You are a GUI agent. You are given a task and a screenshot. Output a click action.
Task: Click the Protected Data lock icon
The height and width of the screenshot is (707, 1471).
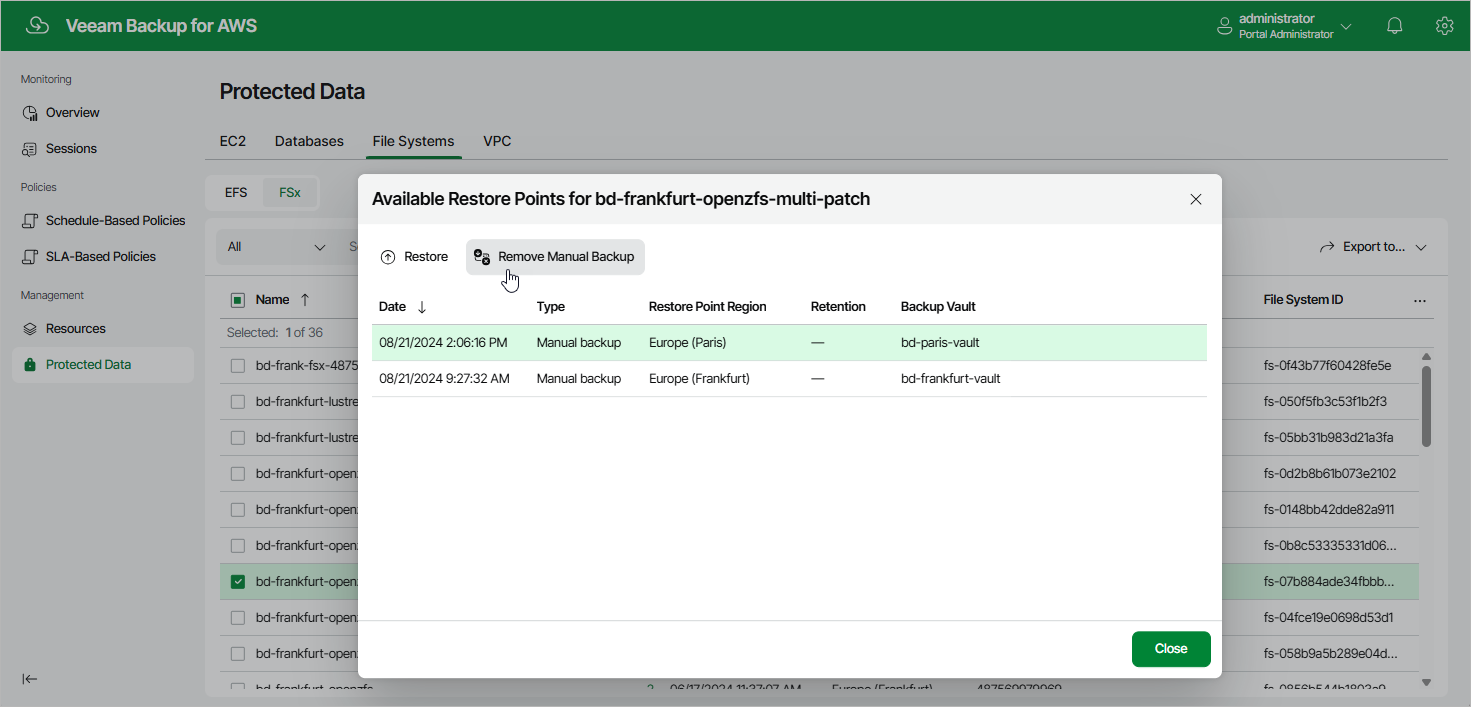[x=30, y=365]
